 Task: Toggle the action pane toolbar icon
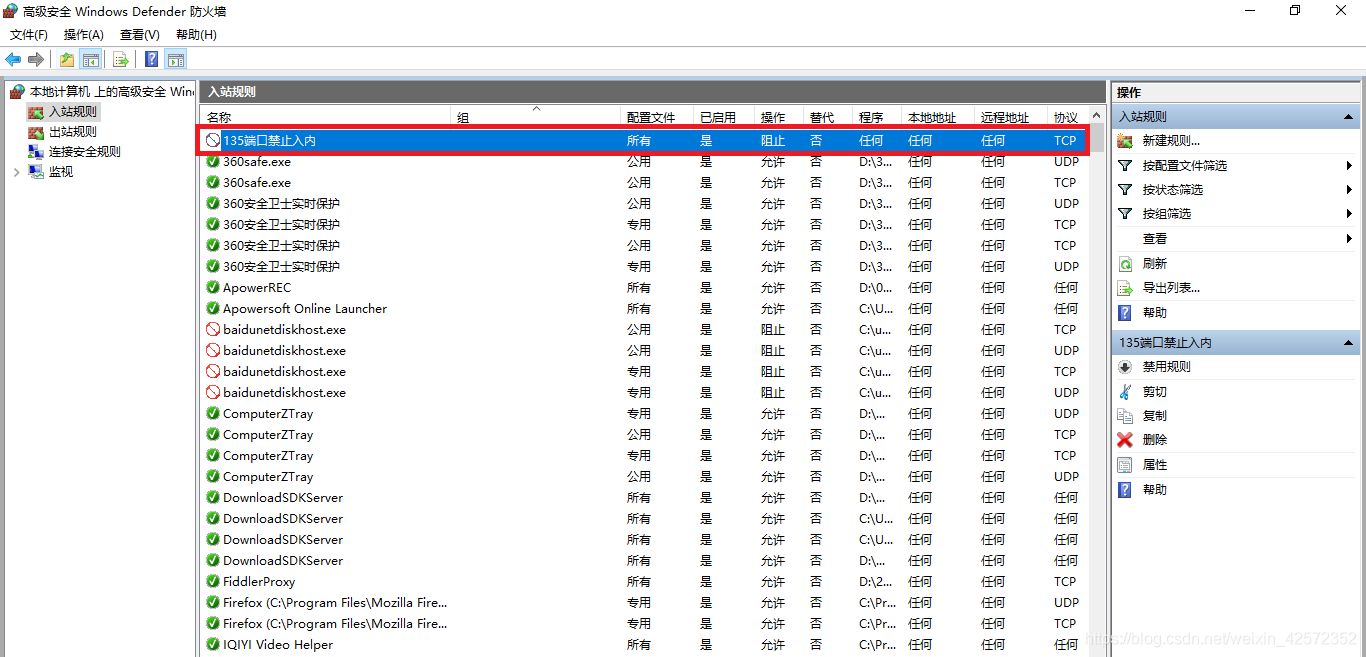176,59
